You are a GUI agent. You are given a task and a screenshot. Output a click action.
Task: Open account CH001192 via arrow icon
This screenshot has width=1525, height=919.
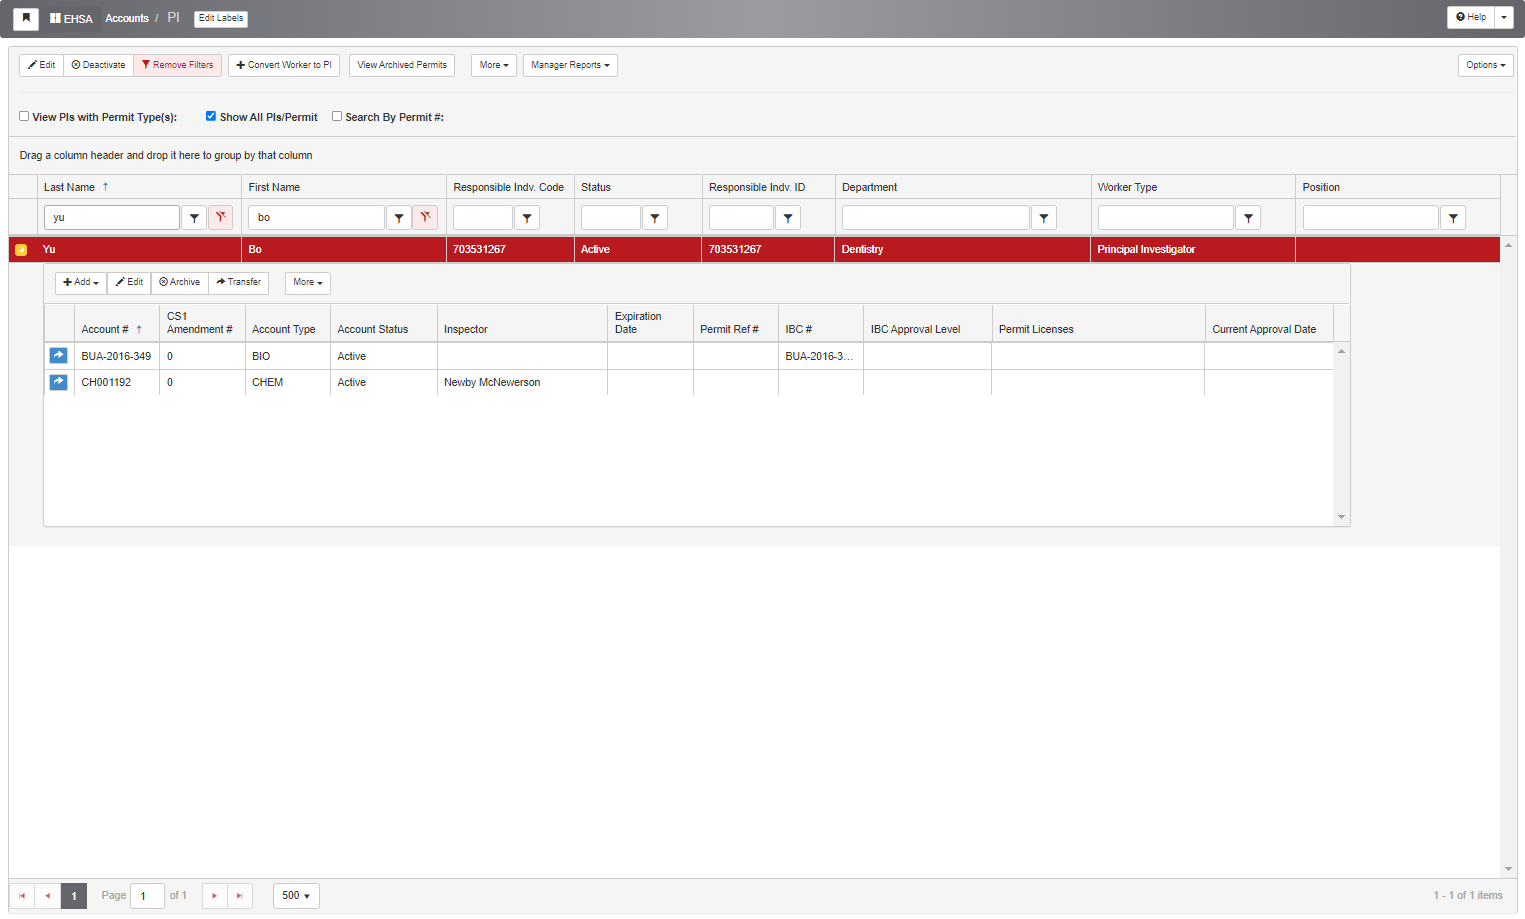point(59,382)
